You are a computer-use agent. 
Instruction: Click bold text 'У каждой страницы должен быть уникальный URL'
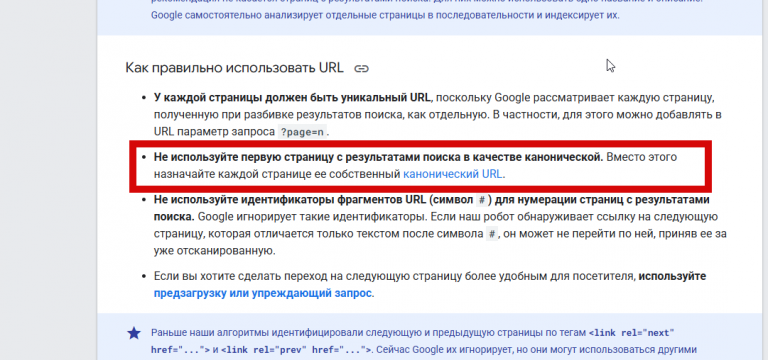pos(292,97)
